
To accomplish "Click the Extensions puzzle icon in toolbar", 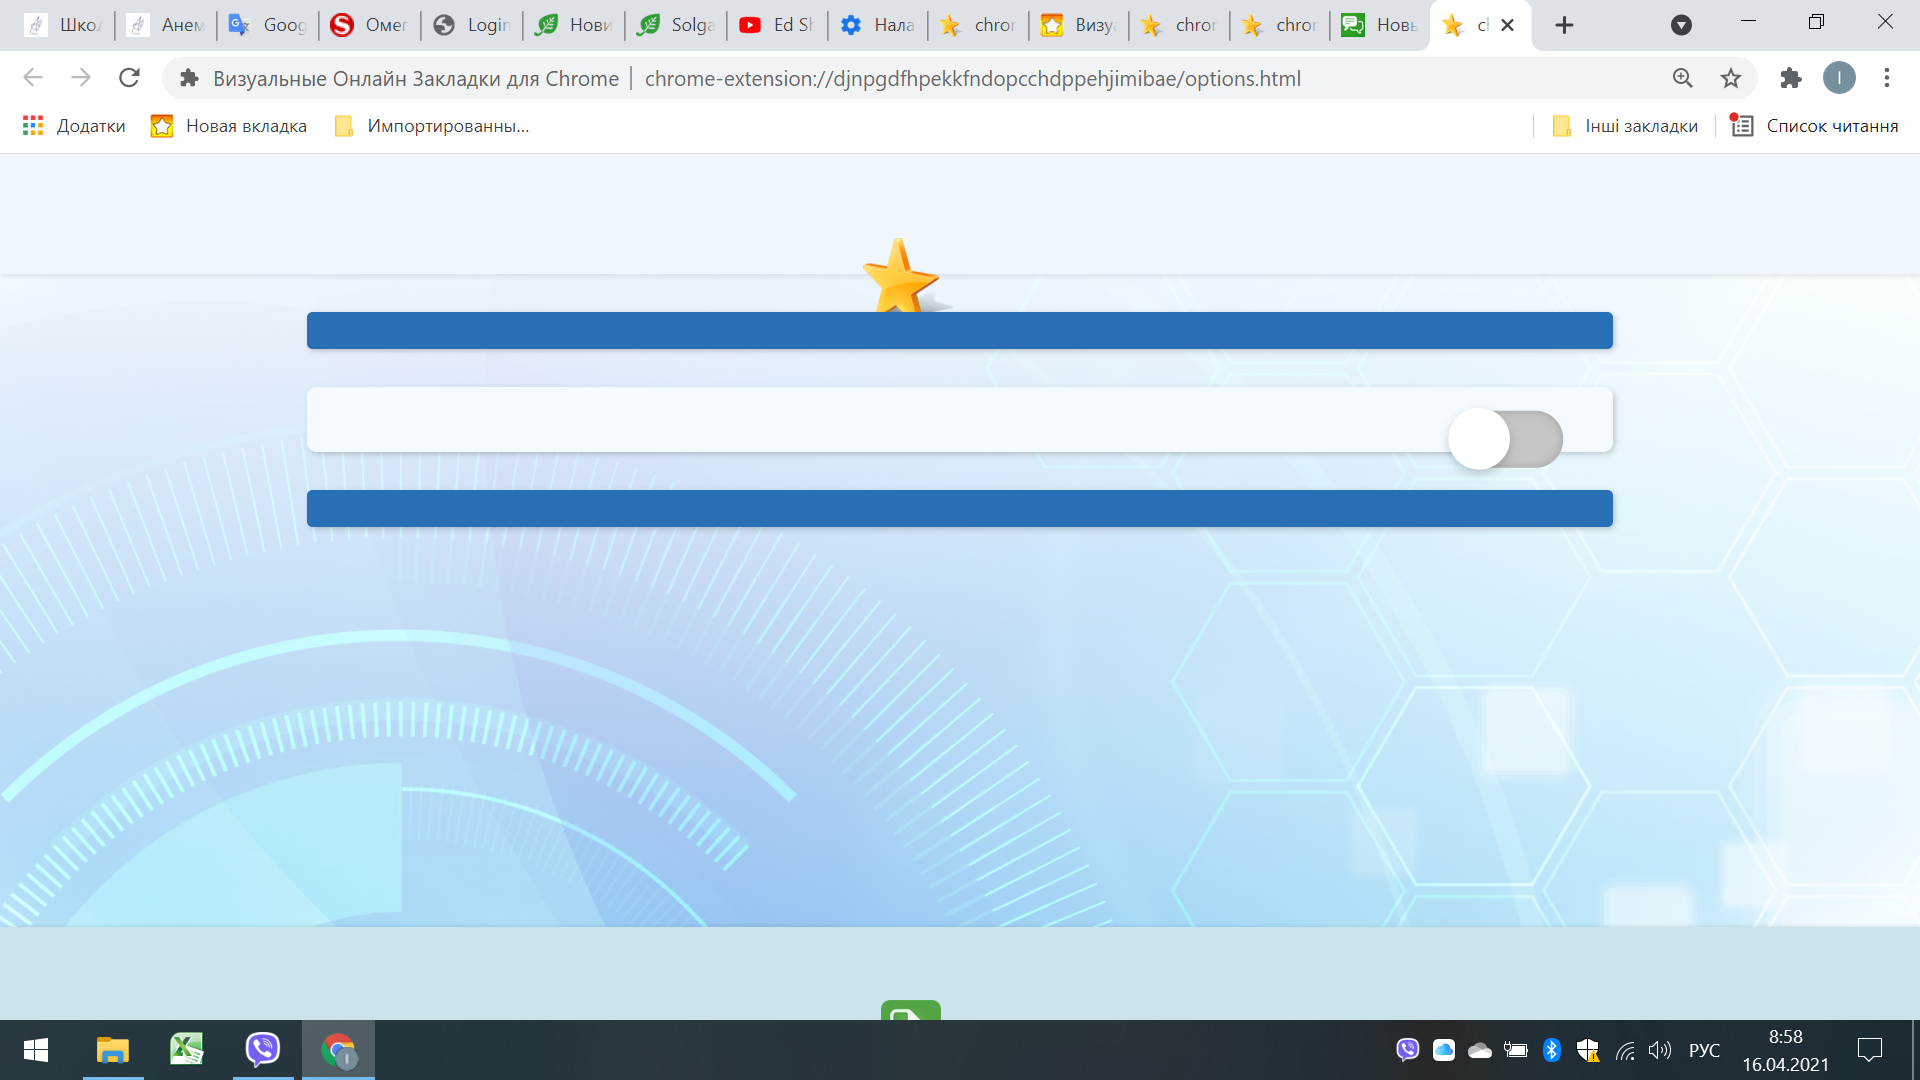I will (x=1790, y=78).
